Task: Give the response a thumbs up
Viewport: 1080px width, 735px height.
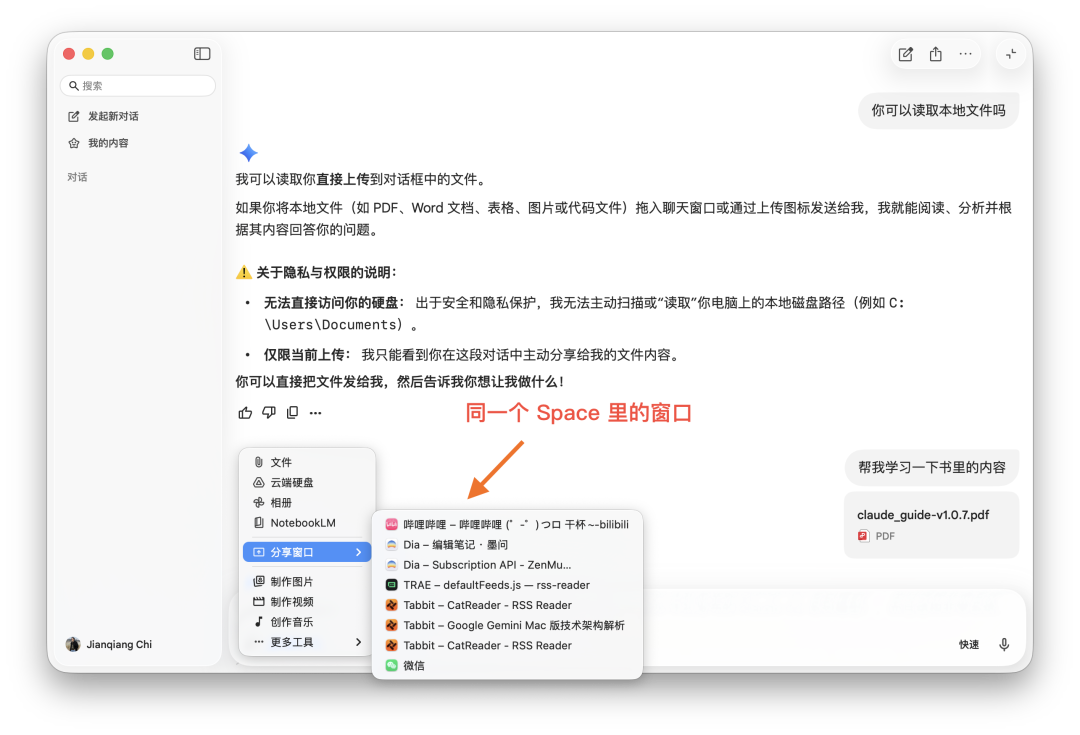Action: [245, 413]
